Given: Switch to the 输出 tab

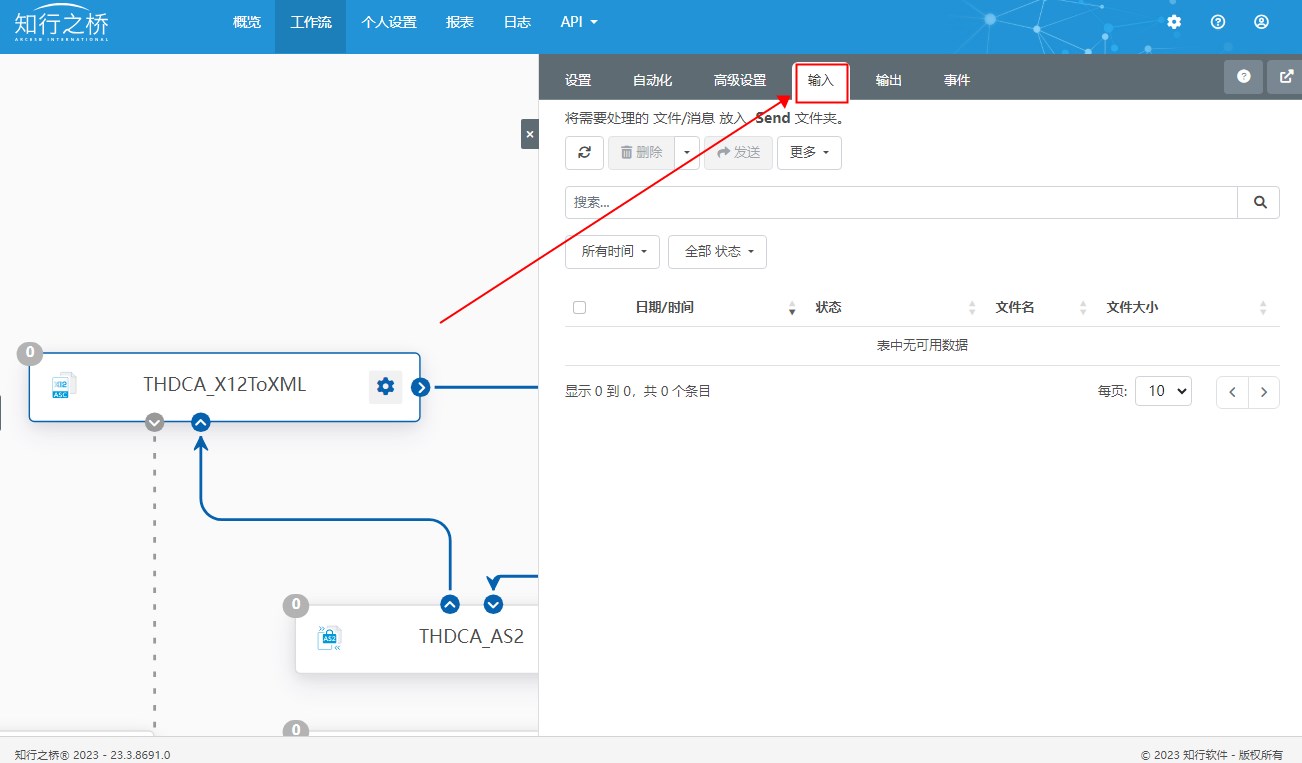Looking at the screenshot, I should click(888, 81).
